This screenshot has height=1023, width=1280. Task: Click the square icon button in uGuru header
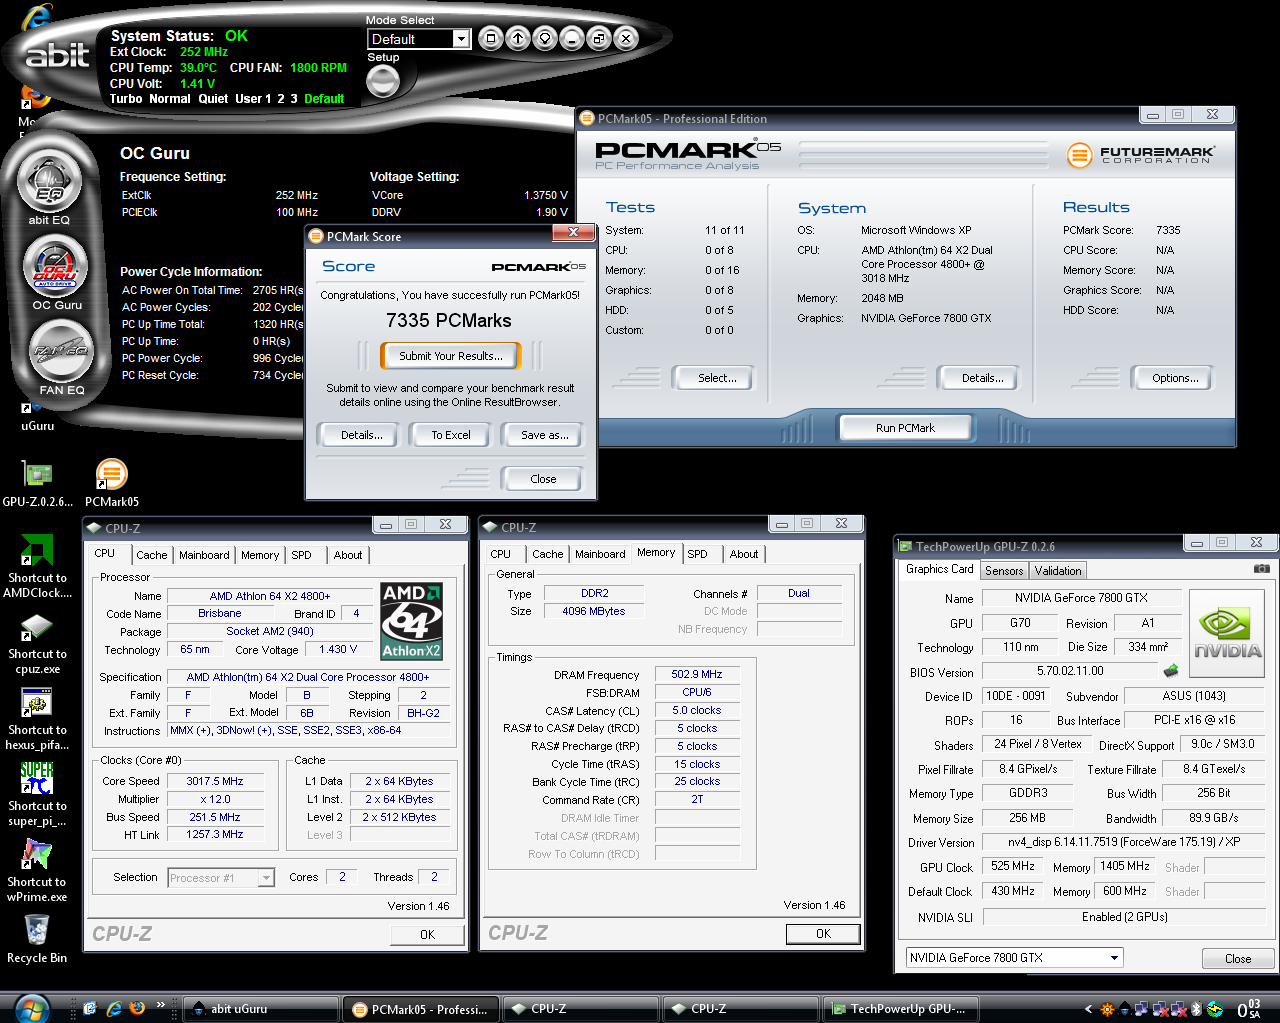click(x=490, y=39)
